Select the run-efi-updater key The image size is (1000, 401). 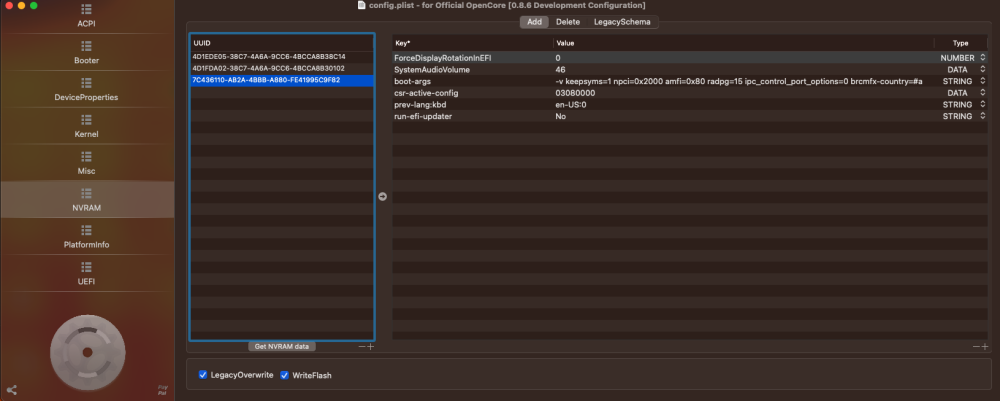point(423,117)
